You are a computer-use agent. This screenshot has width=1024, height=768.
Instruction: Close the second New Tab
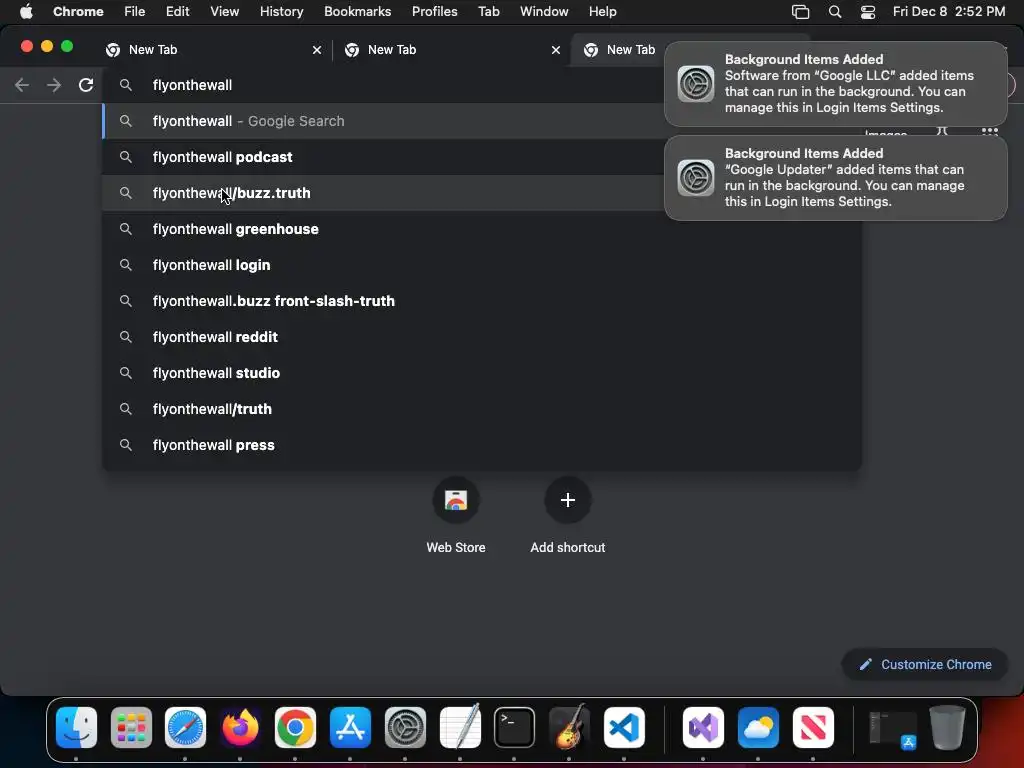click(556, 50)
